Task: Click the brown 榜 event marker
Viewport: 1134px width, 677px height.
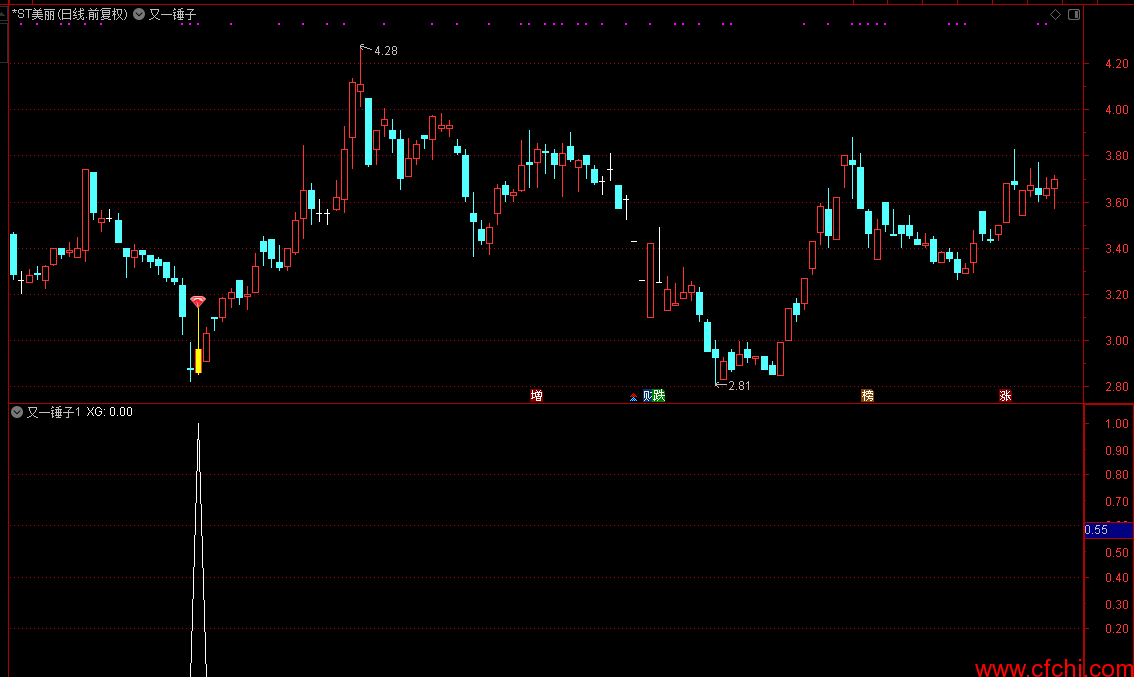Action: pyautogui.click(x=867, y=396)
